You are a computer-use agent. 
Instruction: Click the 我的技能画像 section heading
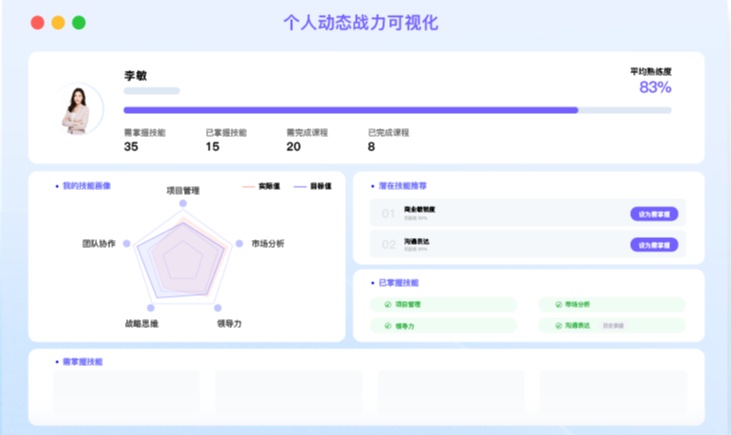87,186
